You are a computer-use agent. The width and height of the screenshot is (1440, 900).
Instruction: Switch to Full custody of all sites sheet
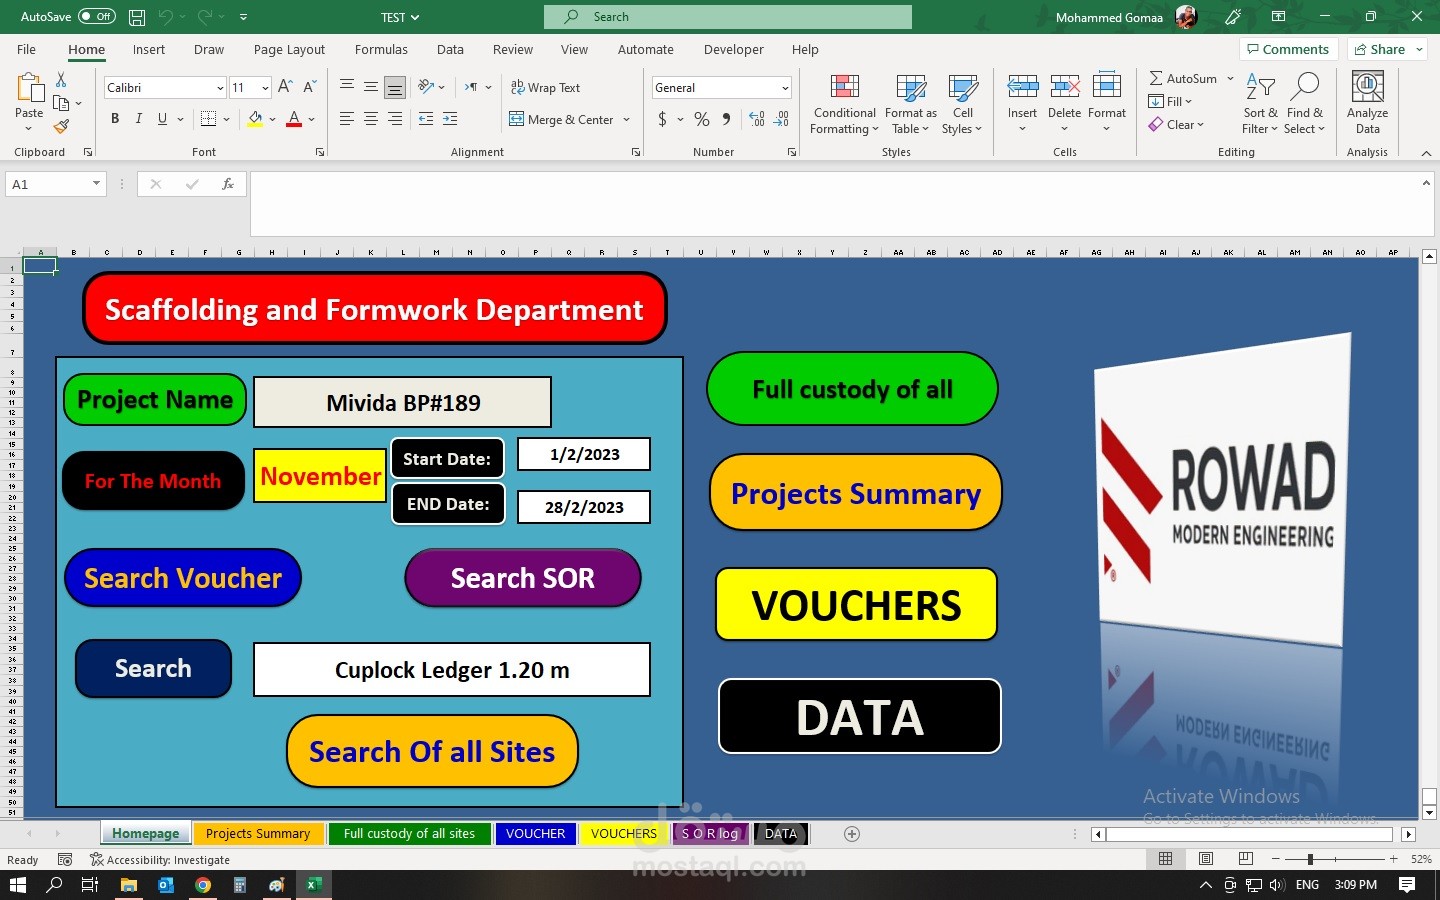tap(409, 834)
